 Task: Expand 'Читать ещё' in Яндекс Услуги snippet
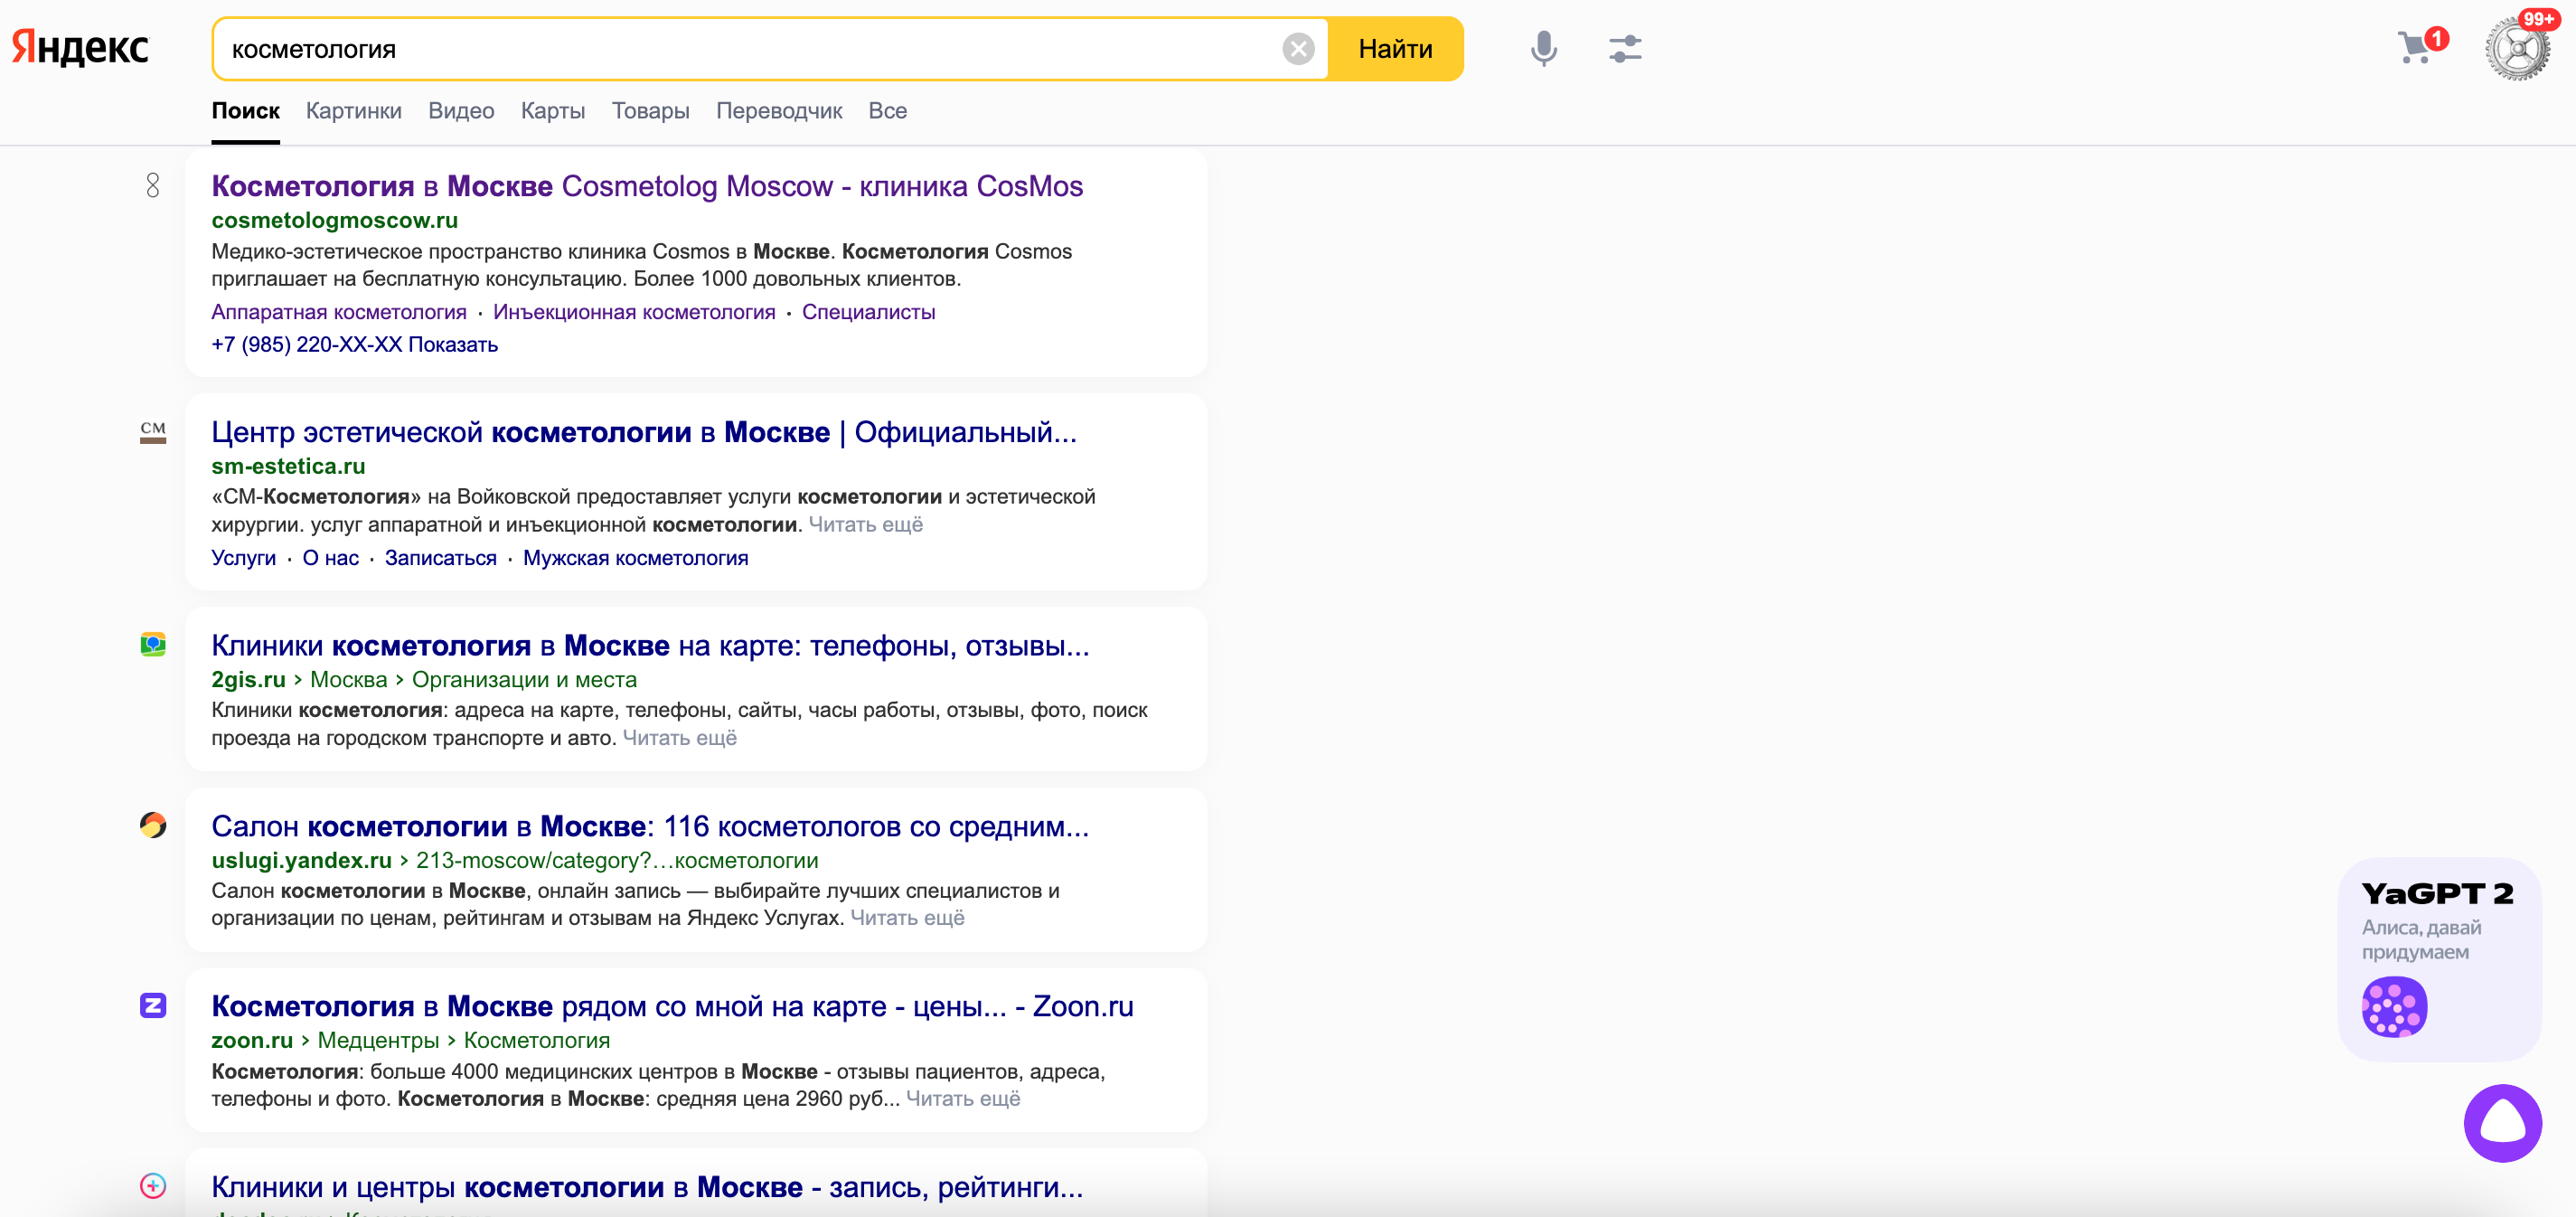(907, 918)
